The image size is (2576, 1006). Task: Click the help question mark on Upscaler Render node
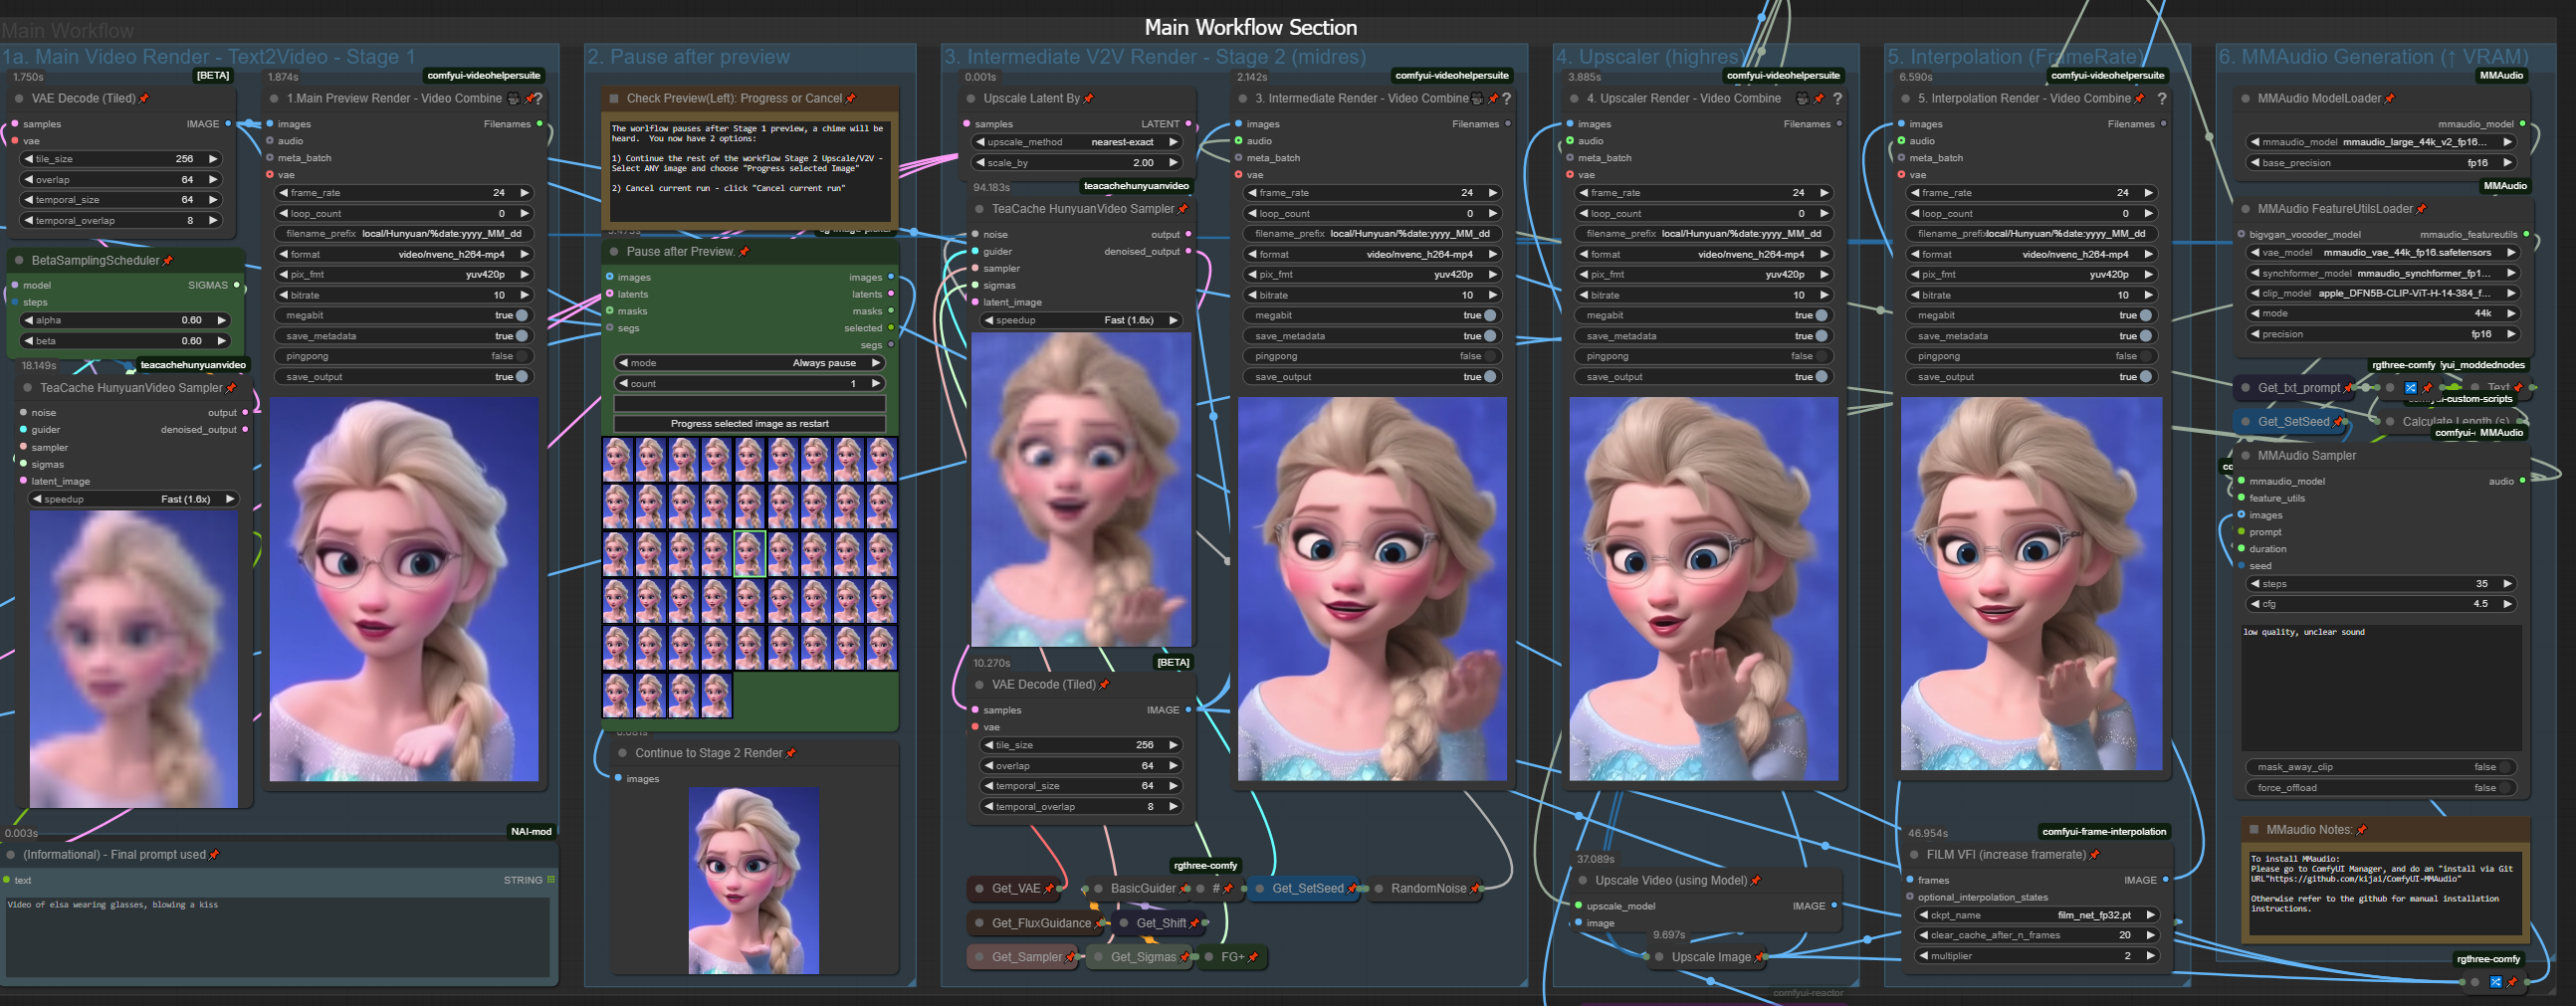click(1837, 99)
